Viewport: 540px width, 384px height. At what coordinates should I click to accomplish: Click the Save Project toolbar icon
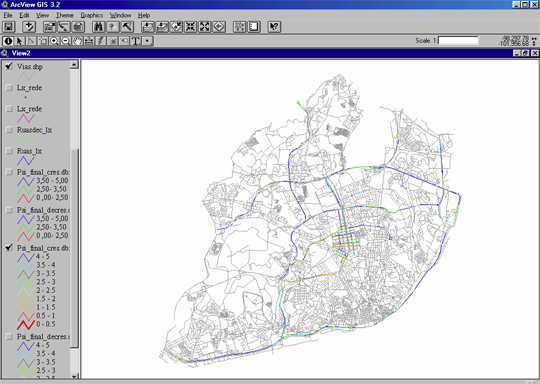(9, 27)
